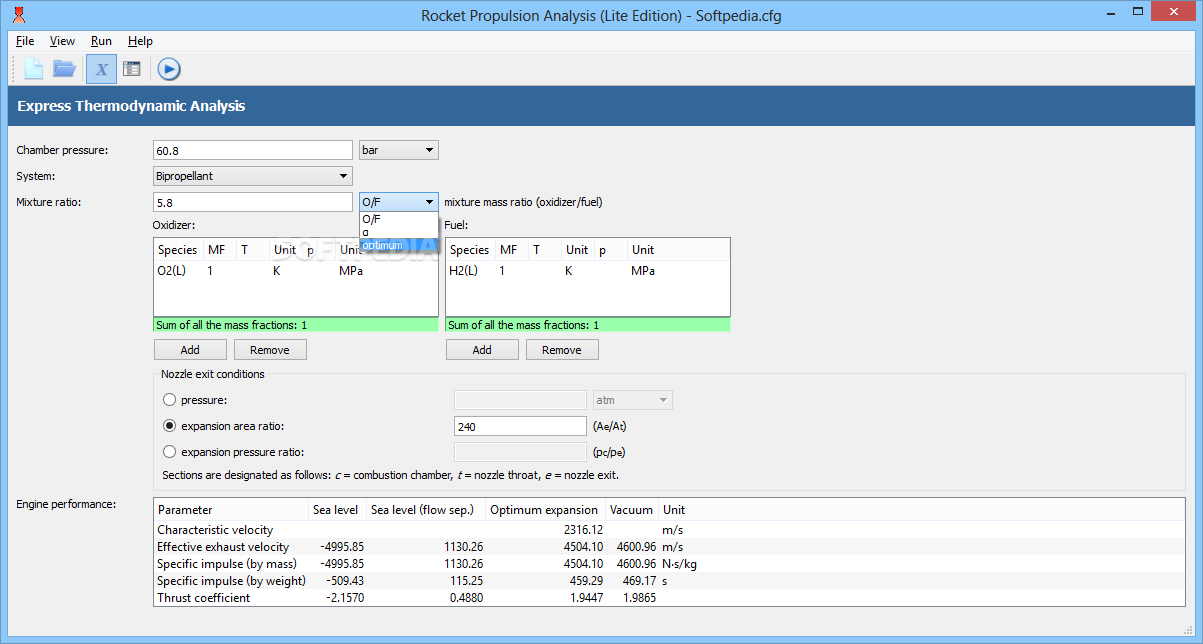This screenshot has height=644, width=1203.
Task: Open the chamber pressure unit bar dropdown
Action: click(399, 150)
